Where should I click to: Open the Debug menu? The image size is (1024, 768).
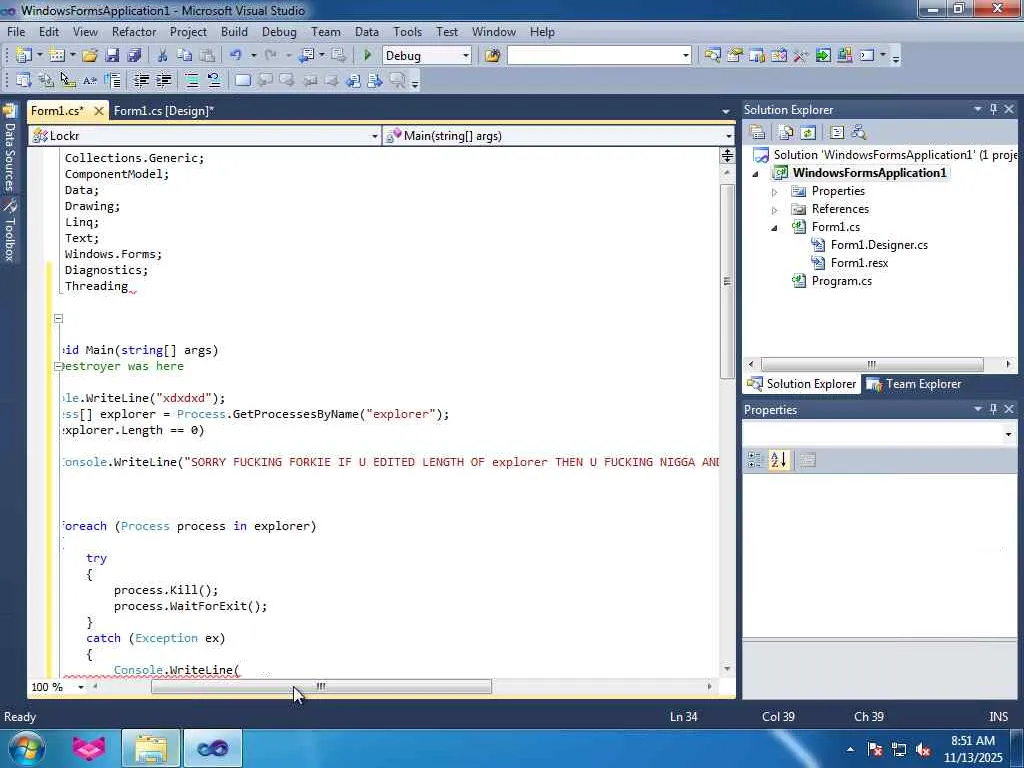pyautogui.click(x=279, y=31)
